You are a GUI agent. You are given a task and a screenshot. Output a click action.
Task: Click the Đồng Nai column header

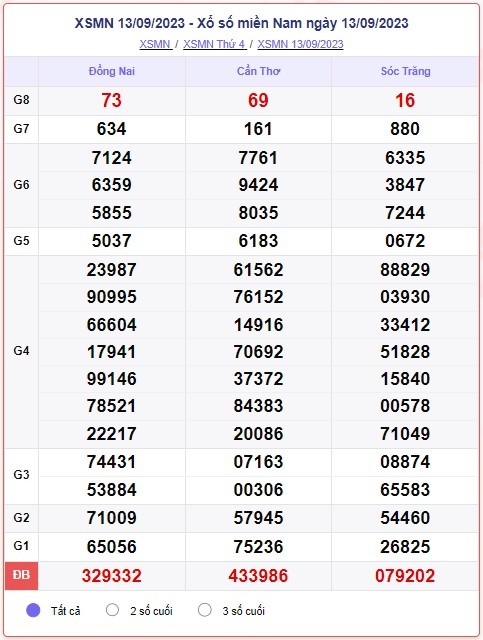[111, 71]
